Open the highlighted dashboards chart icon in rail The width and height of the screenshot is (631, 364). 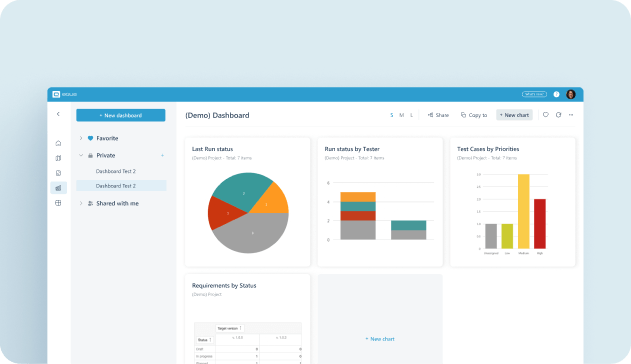[x=58, y=188]
